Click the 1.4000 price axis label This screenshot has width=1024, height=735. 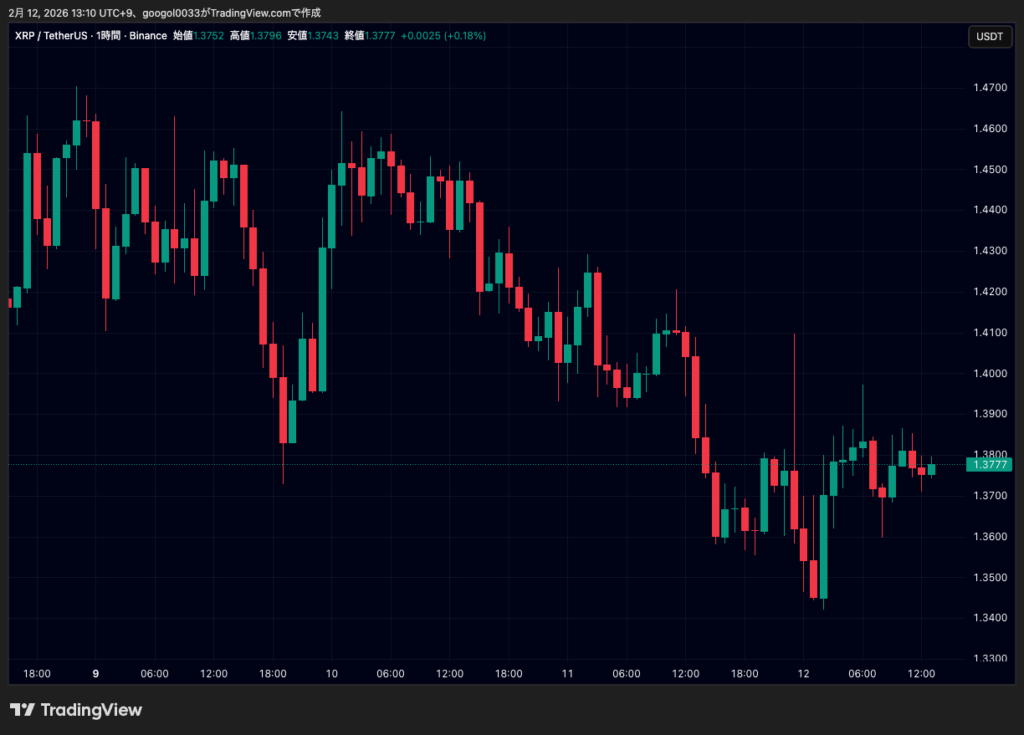point(988,373)
